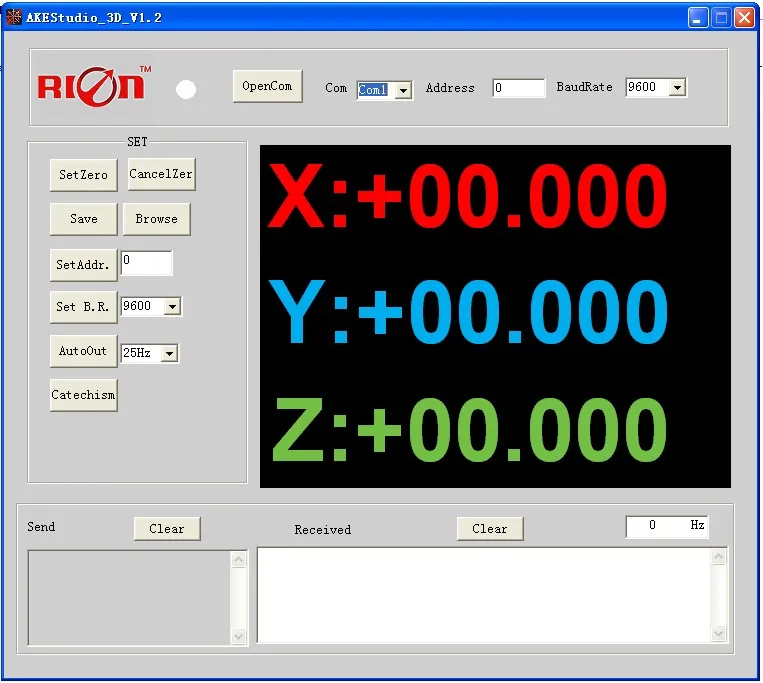Click the RION logo
This screenshot has height=683, width=763.
click(x=94, y=87)
